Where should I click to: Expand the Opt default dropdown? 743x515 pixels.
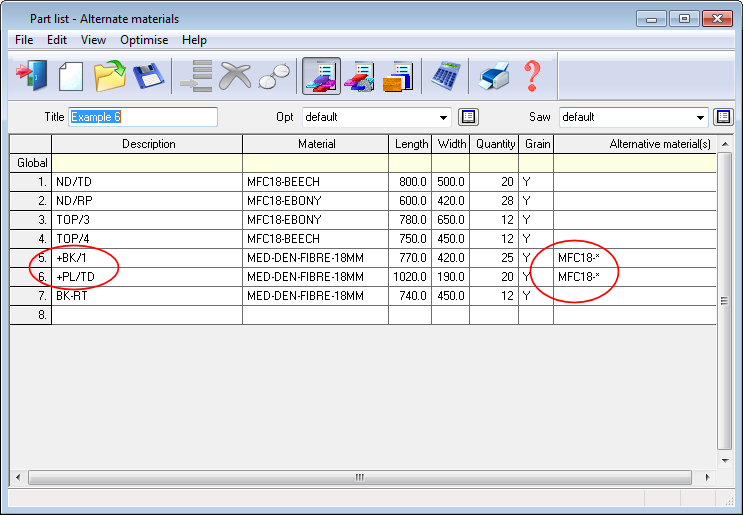(x=443, y=117)
